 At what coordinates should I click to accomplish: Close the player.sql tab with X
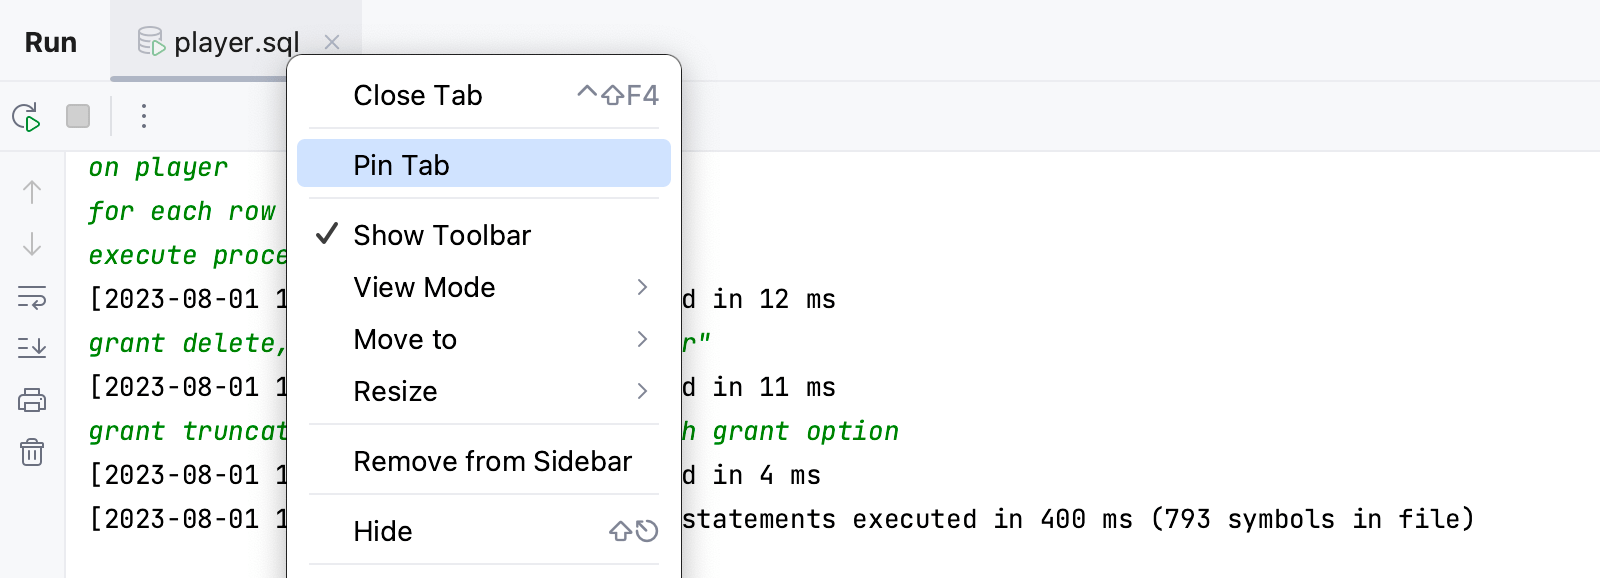click(x=332, y=42)
